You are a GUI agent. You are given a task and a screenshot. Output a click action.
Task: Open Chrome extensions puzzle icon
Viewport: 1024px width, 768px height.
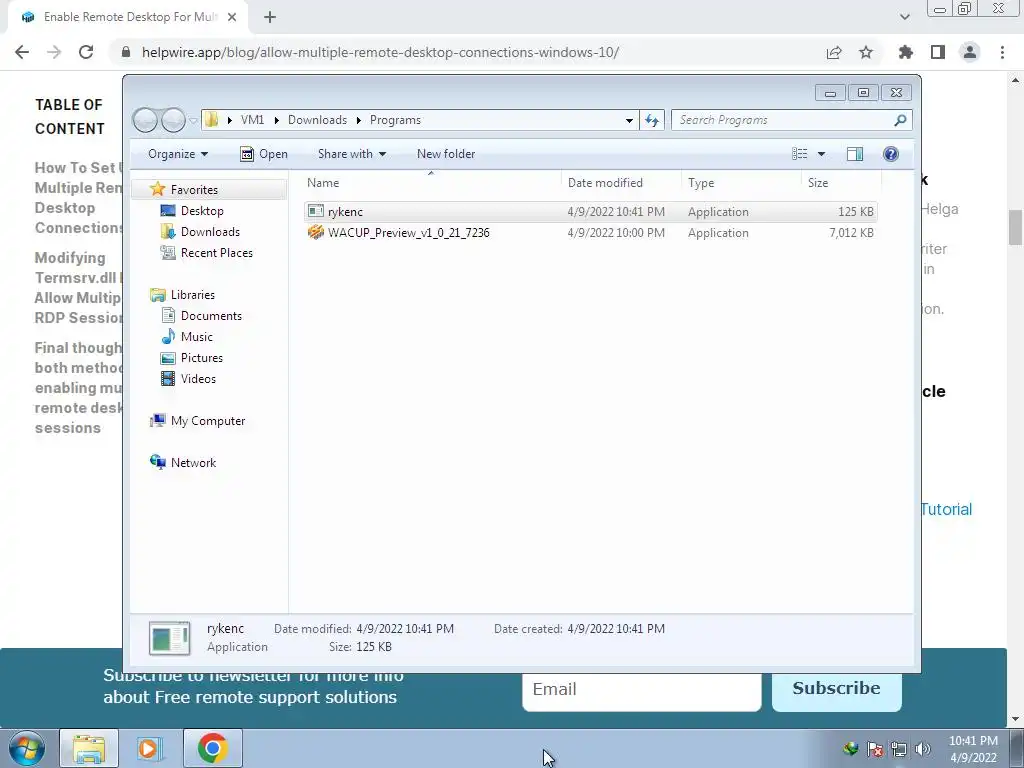click(x=906, y=52)
